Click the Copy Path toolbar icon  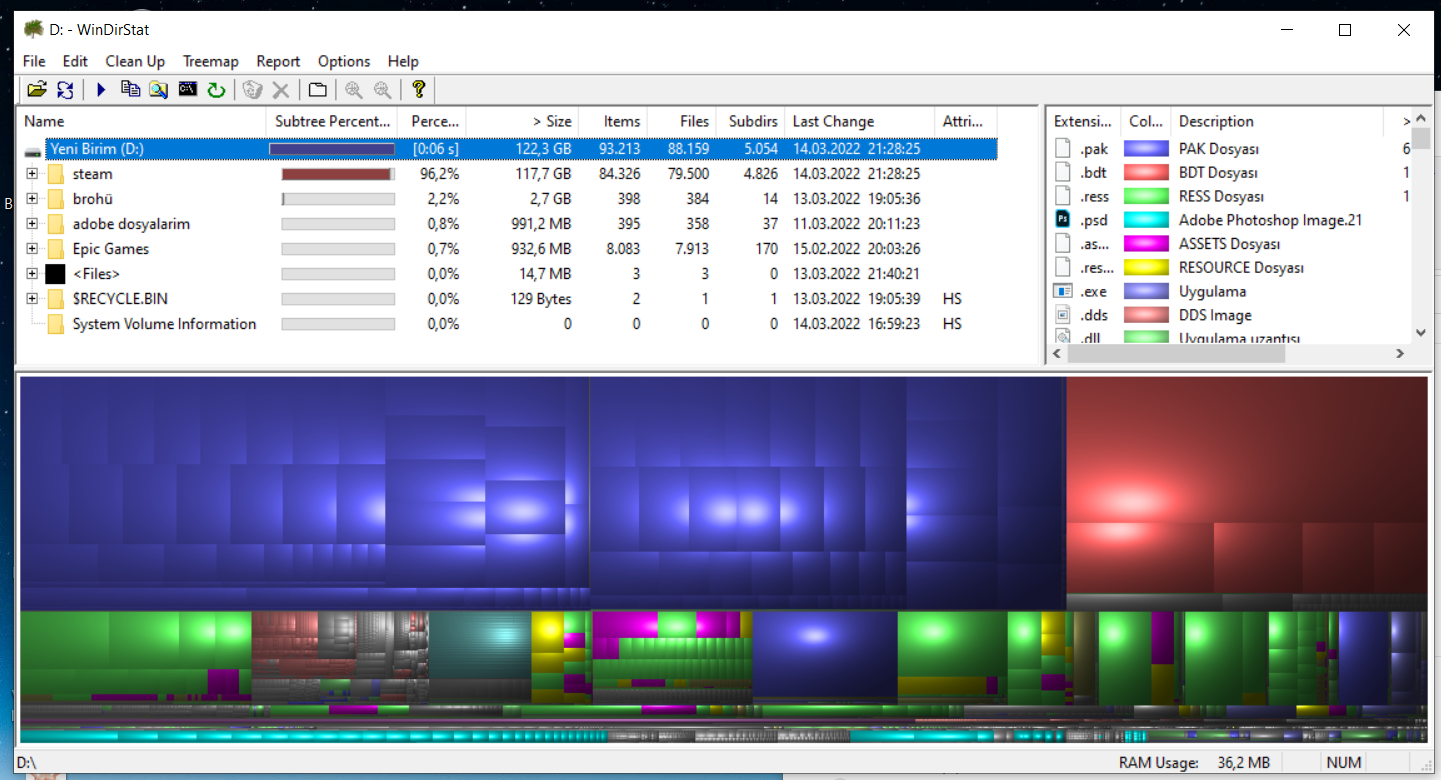pos(130,90)
